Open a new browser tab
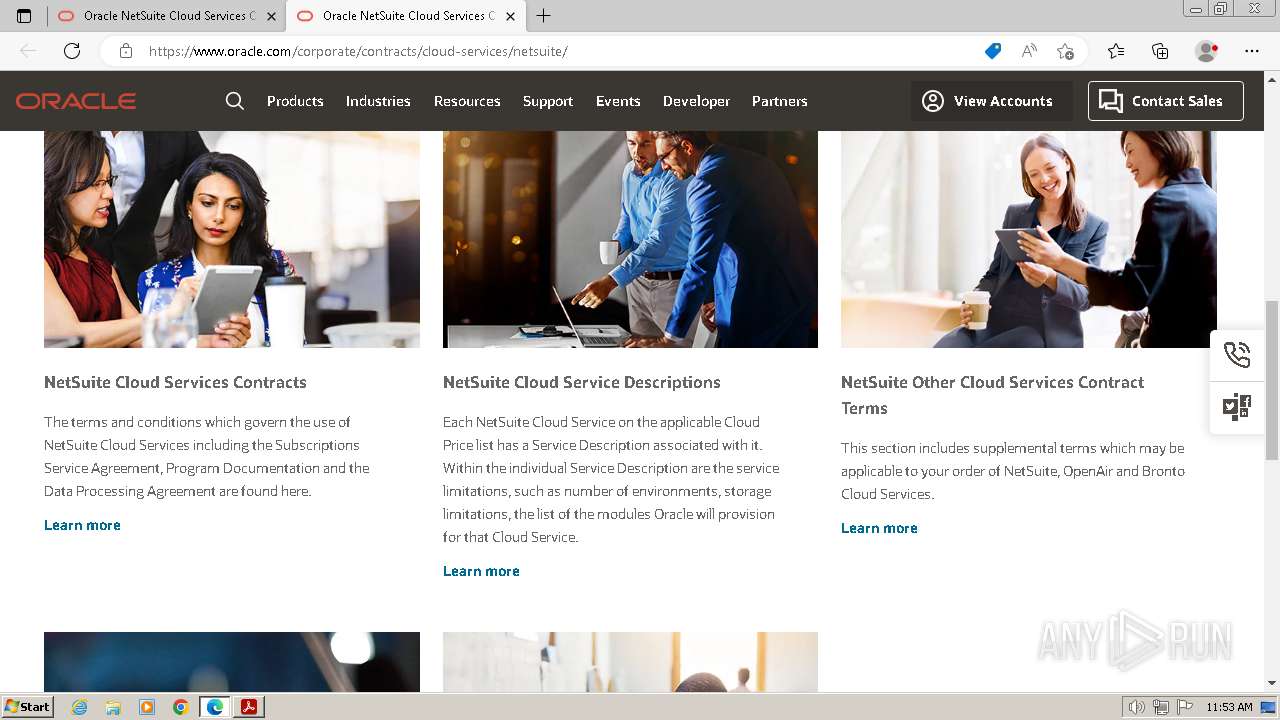Image resolution: width=1280 pixels, height=720 pixels. tap(543, 16)
